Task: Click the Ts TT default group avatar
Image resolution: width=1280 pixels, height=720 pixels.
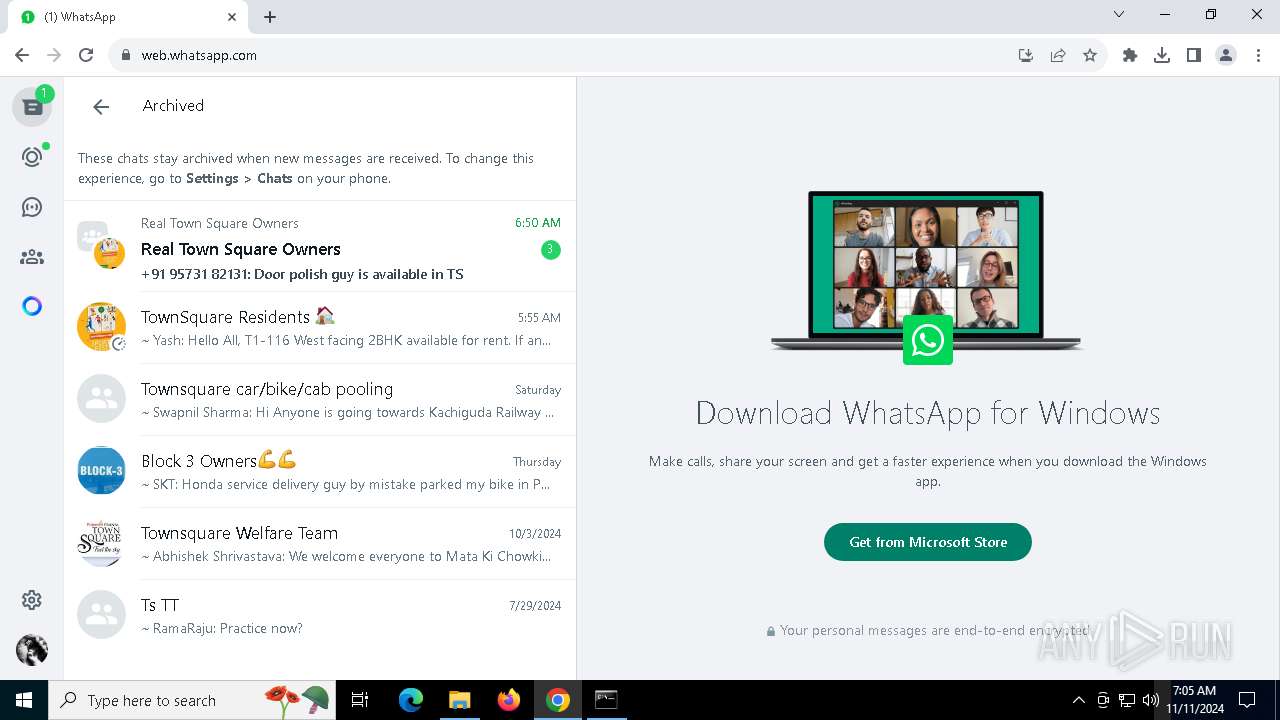Action: (x=101, y=615)
